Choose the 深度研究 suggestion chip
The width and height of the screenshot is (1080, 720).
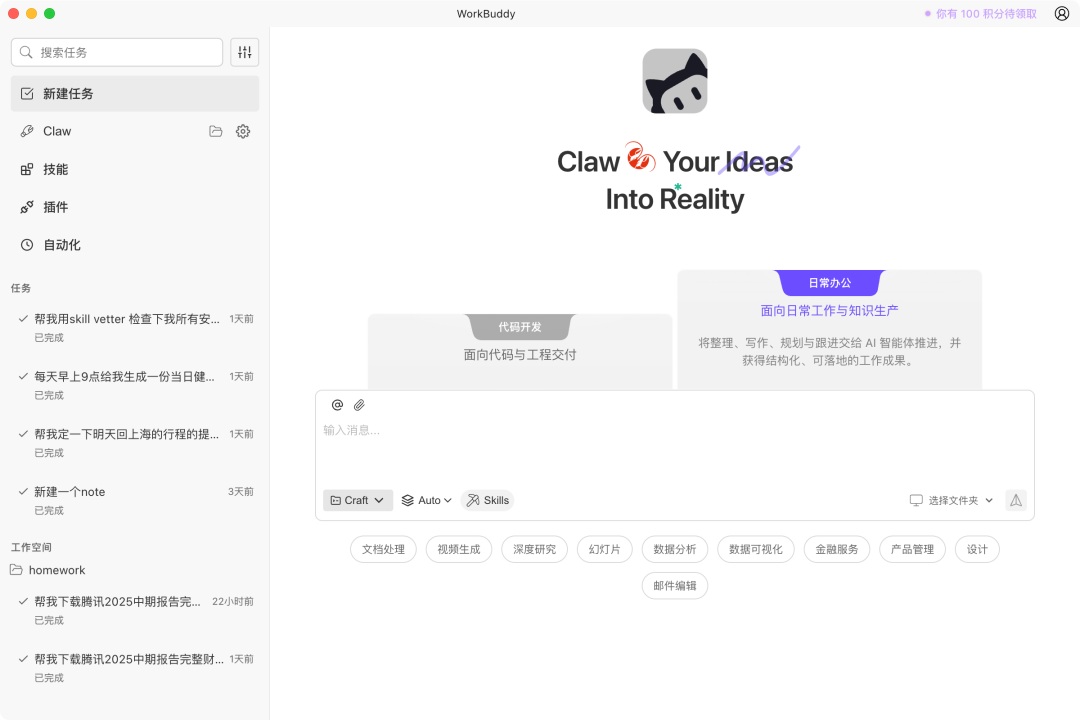pyautogui.click(x=534, y=549)
